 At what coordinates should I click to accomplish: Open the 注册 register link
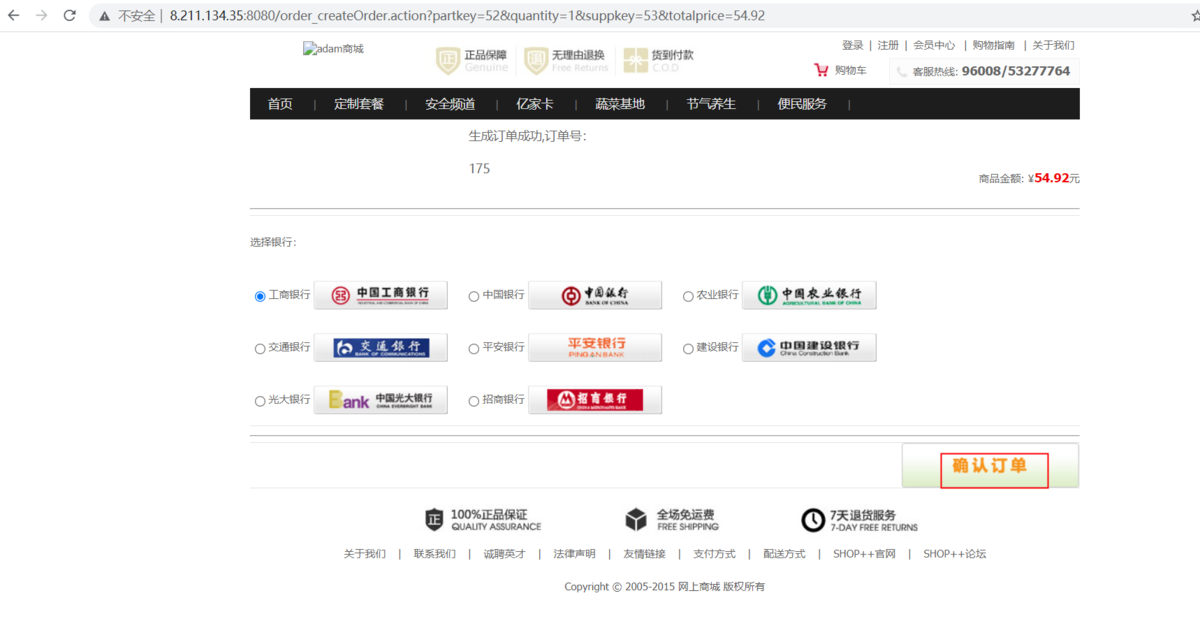pos(888,45)
